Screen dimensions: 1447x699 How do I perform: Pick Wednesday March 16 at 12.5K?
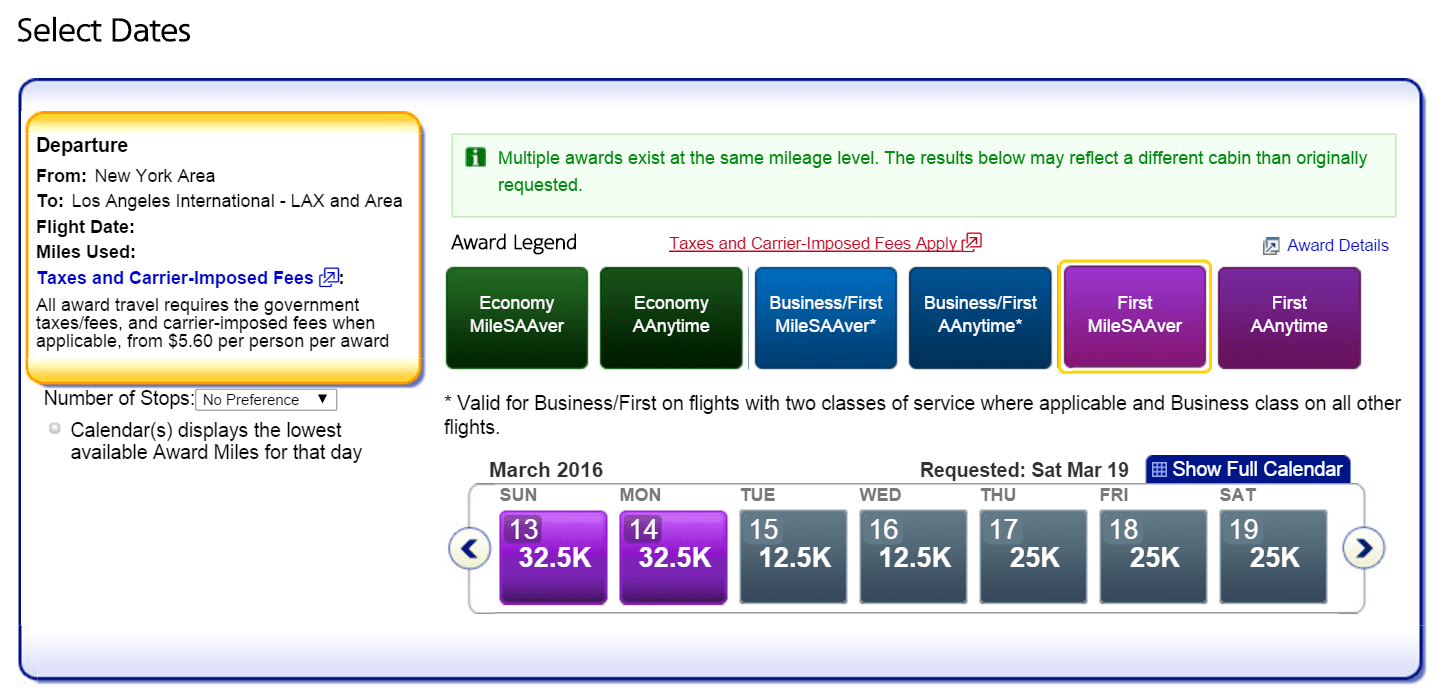click(x=913, y=557)
